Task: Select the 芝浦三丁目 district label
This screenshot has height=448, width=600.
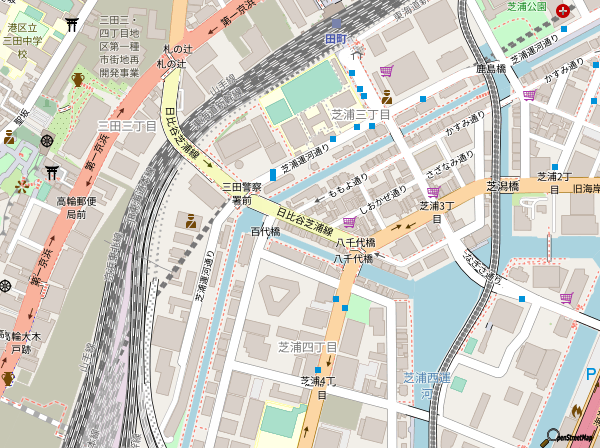Action: pos(359,115)
